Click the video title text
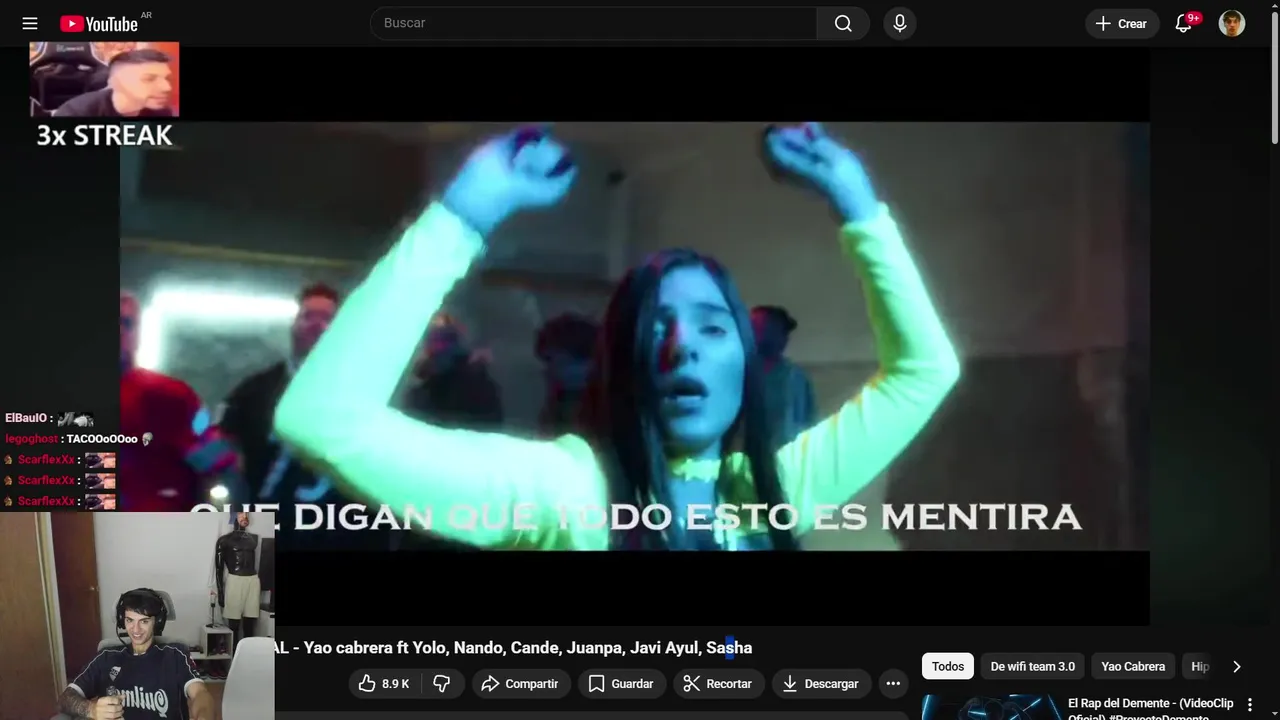 point(513,648)
